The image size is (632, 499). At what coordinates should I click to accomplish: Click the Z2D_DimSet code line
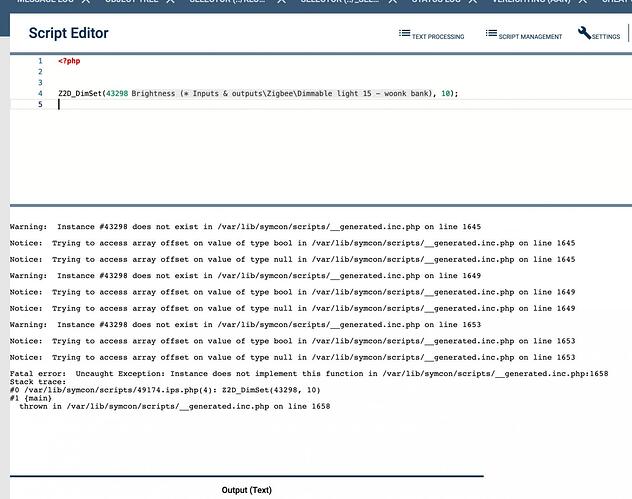click(258, 94)
